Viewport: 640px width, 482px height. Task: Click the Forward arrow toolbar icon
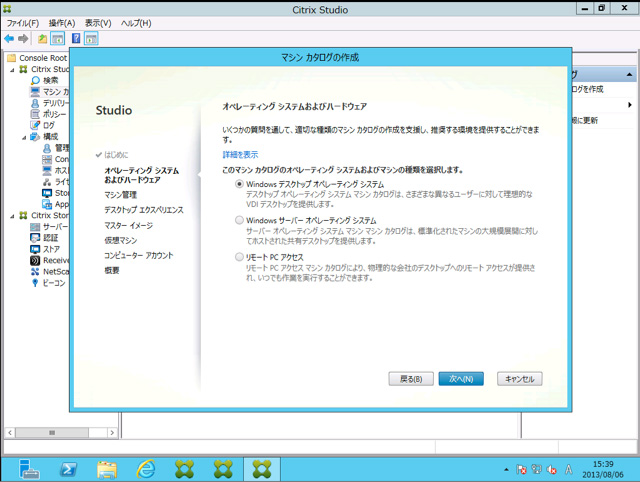[23, 39]
